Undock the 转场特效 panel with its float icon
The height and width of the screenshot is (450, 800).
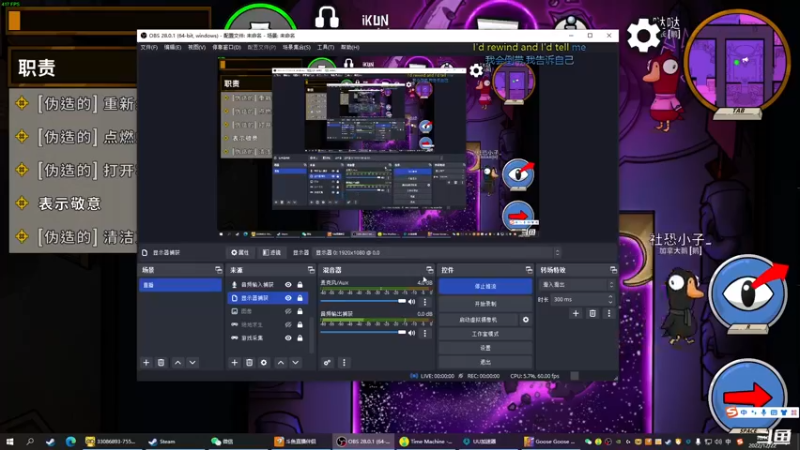[x=613, y=269]
